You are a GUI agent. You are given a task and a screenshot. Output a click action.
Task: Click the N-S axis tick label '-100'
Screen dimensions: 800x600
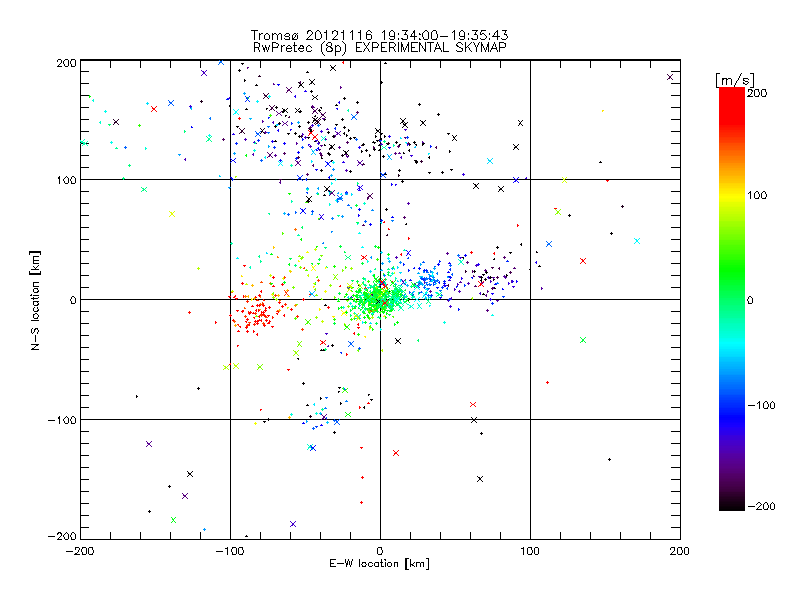click(x=62, y=420)
